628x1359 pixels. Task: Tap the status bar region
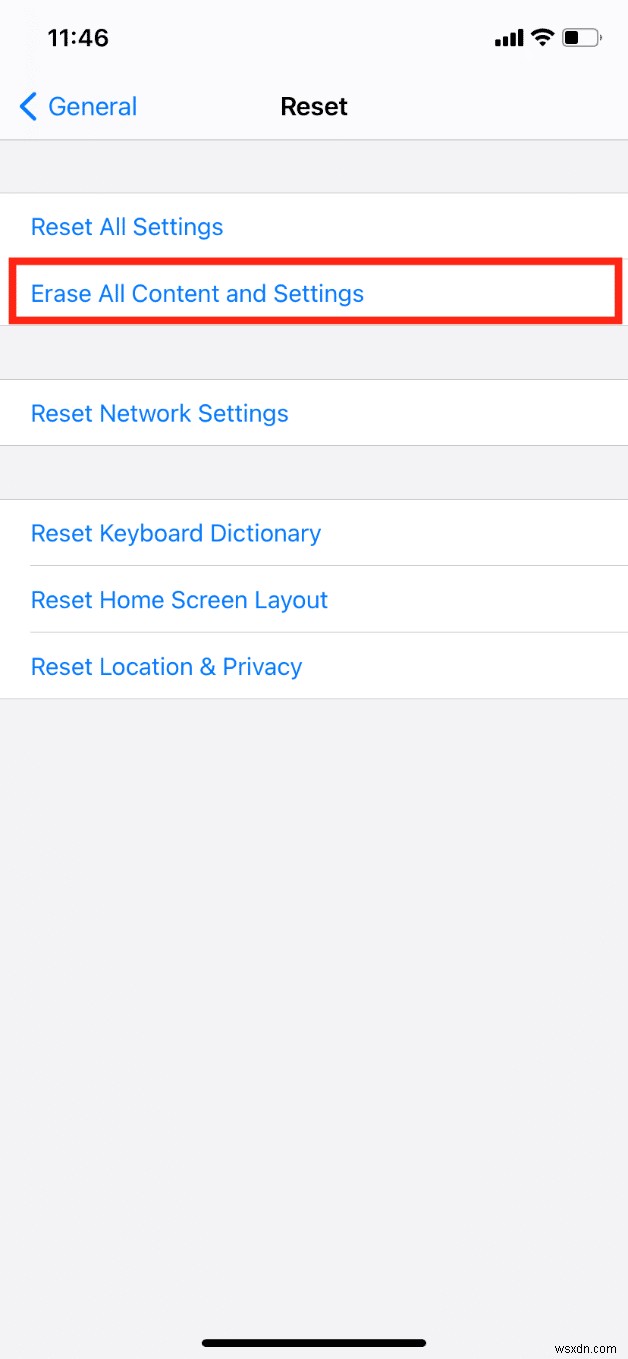314,38
